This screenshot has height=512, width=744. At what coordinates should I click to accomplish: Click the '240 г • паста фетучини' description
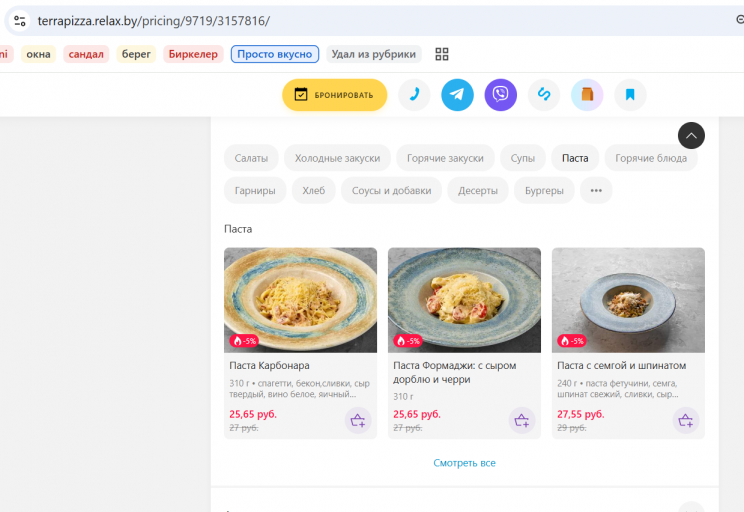tap(617, 389)
